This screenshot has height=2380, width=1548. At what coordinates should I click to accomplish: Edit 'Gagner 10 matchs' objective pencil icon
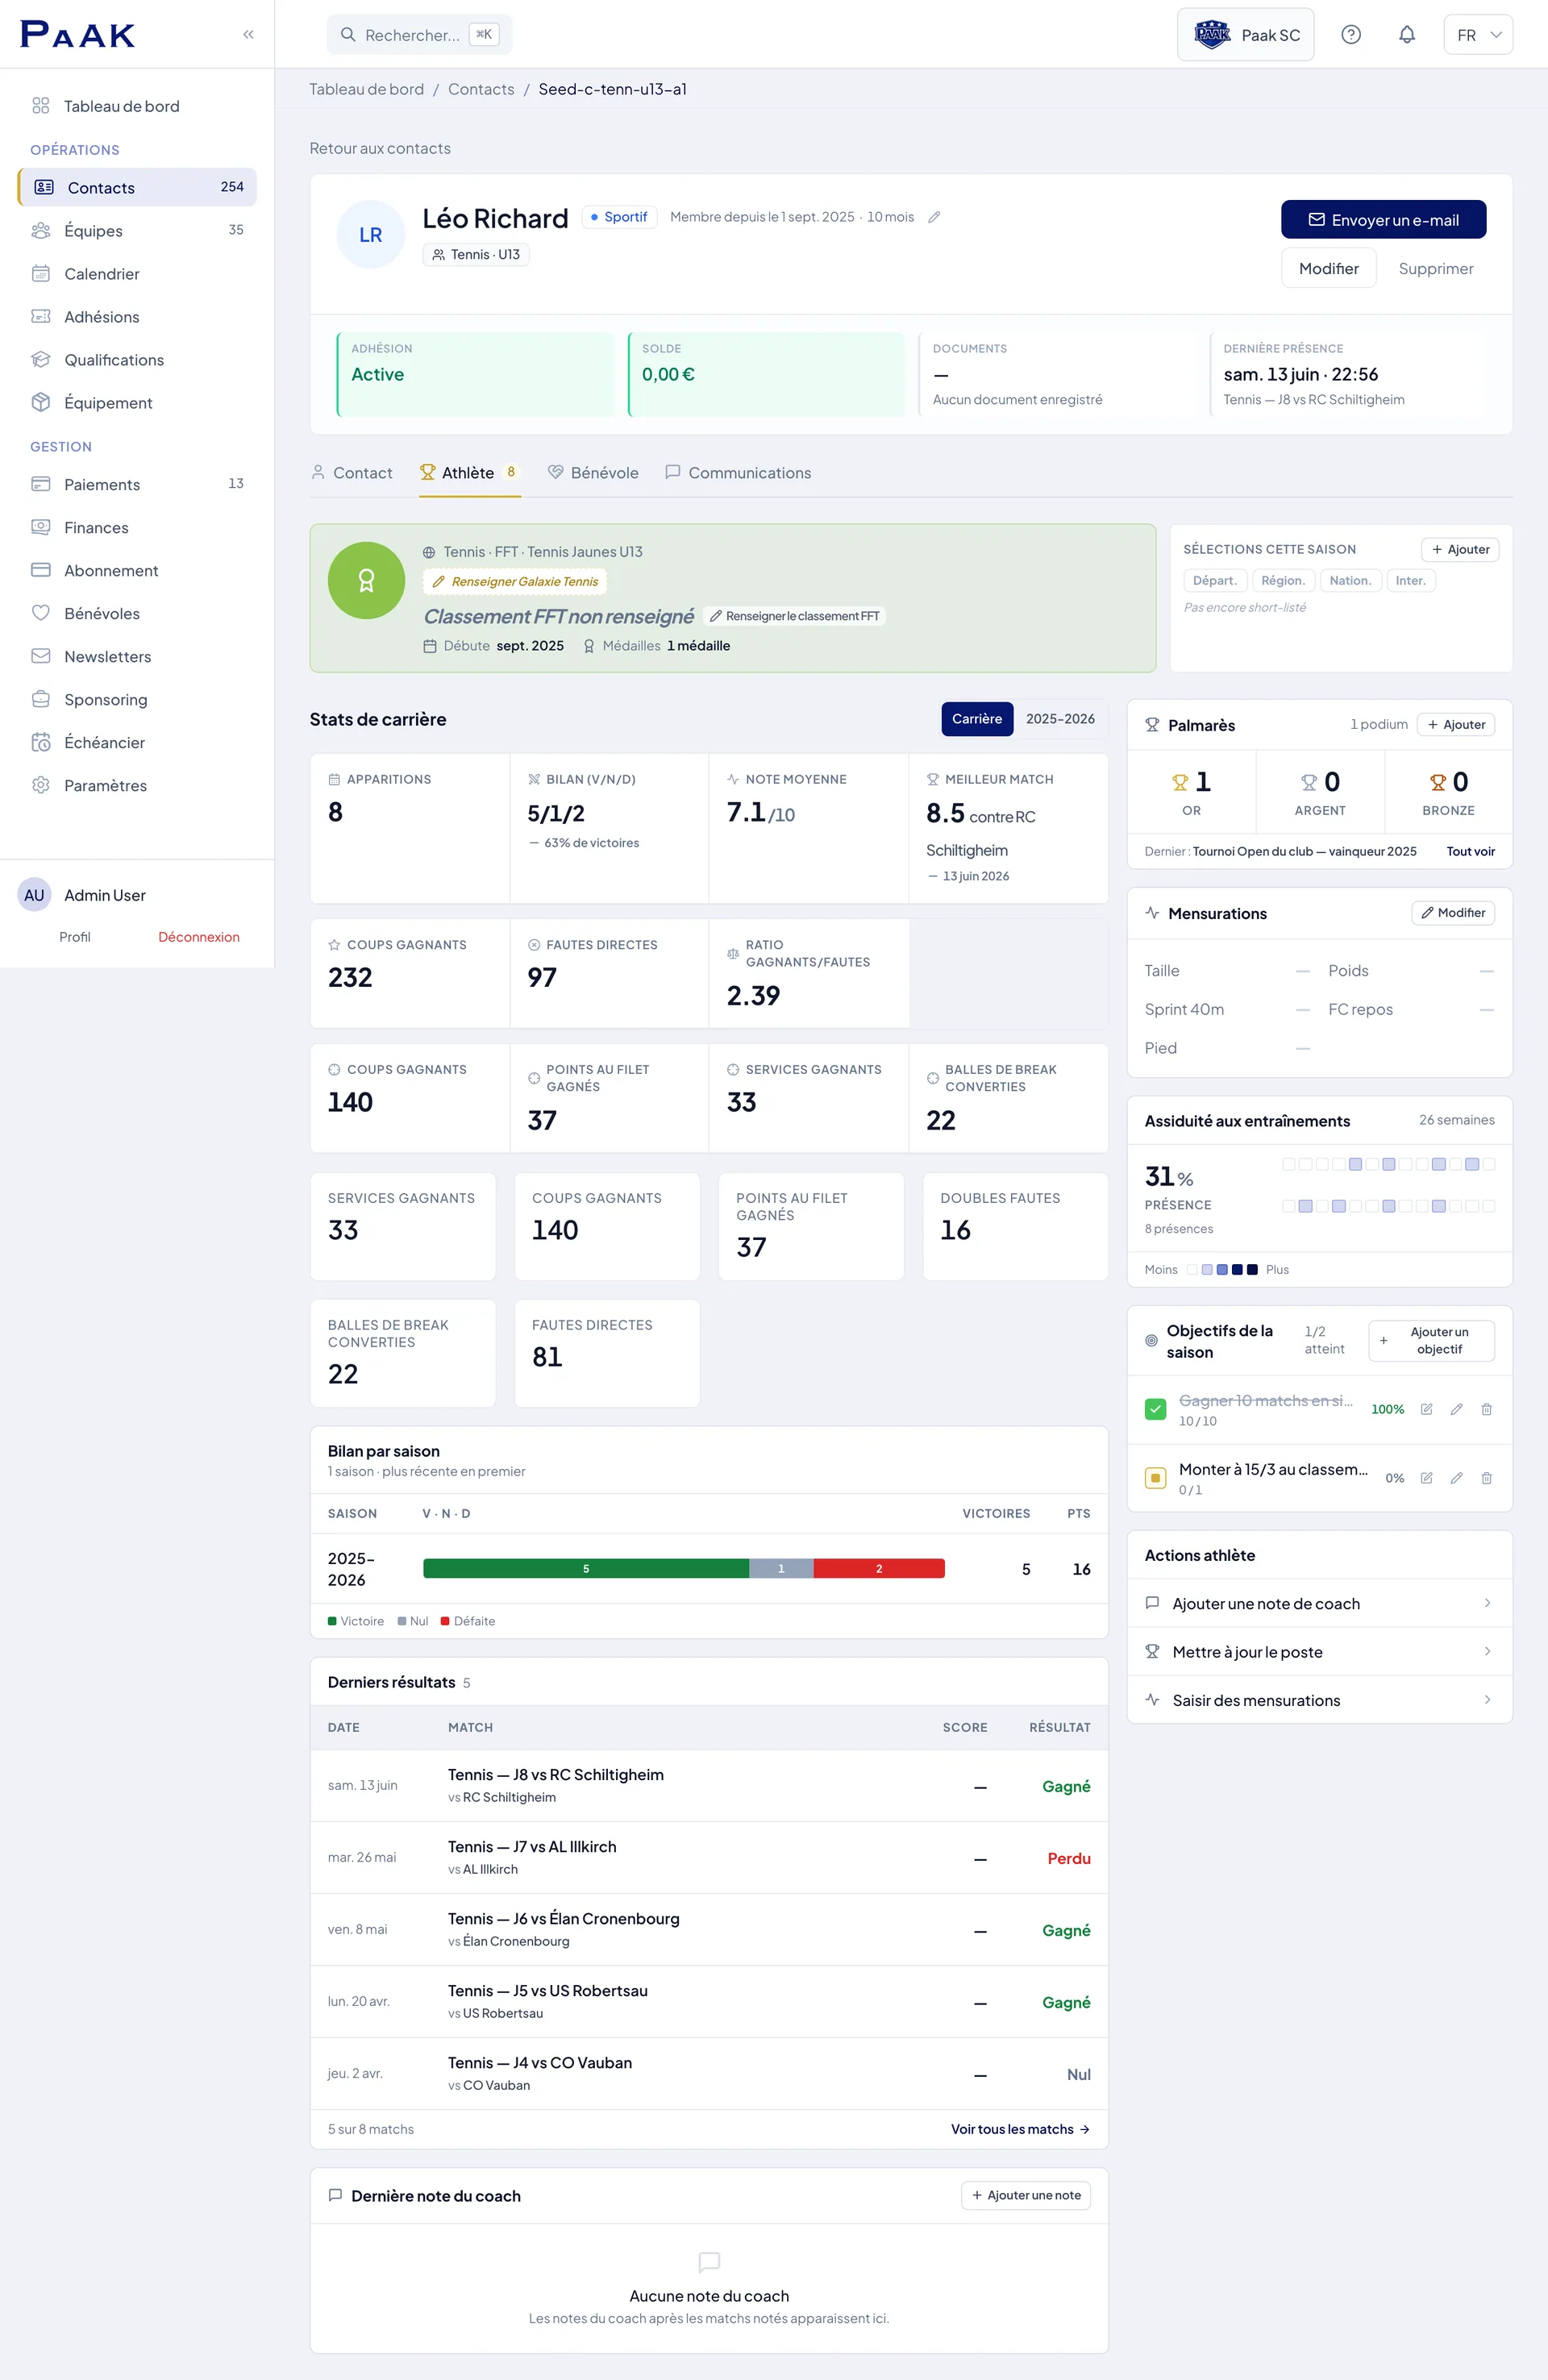click(x=1456, y=1409)
